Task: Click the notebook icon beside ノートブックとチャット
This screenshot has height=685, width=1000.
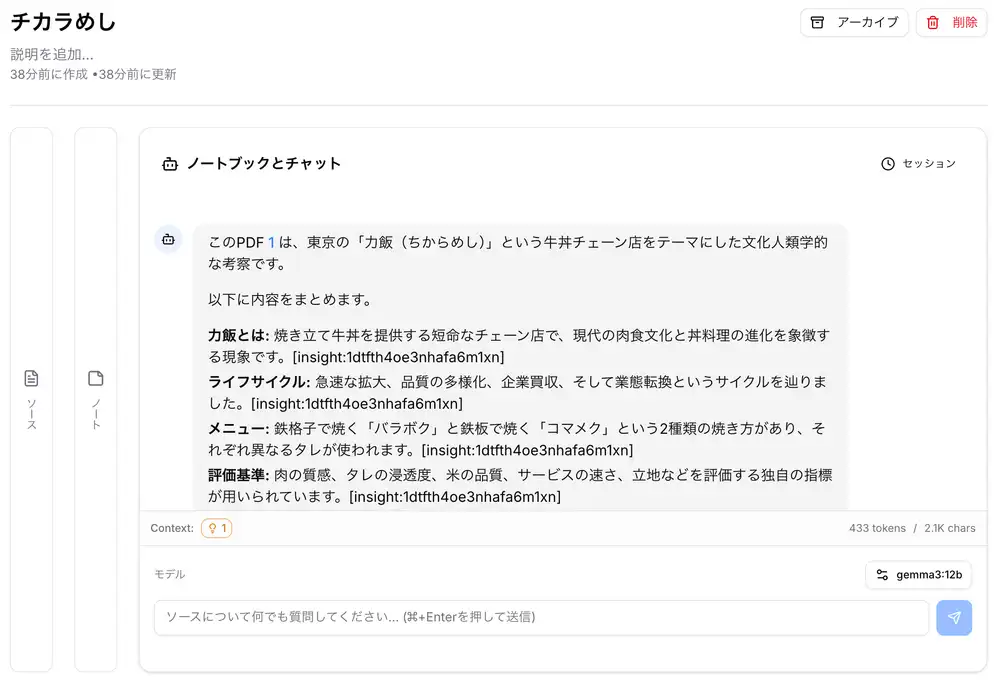Action: pos(169,162)
